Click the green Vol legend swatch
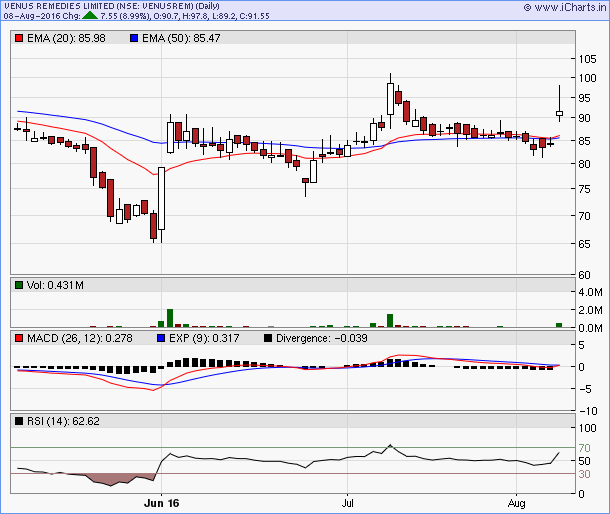 coord(19,285)
